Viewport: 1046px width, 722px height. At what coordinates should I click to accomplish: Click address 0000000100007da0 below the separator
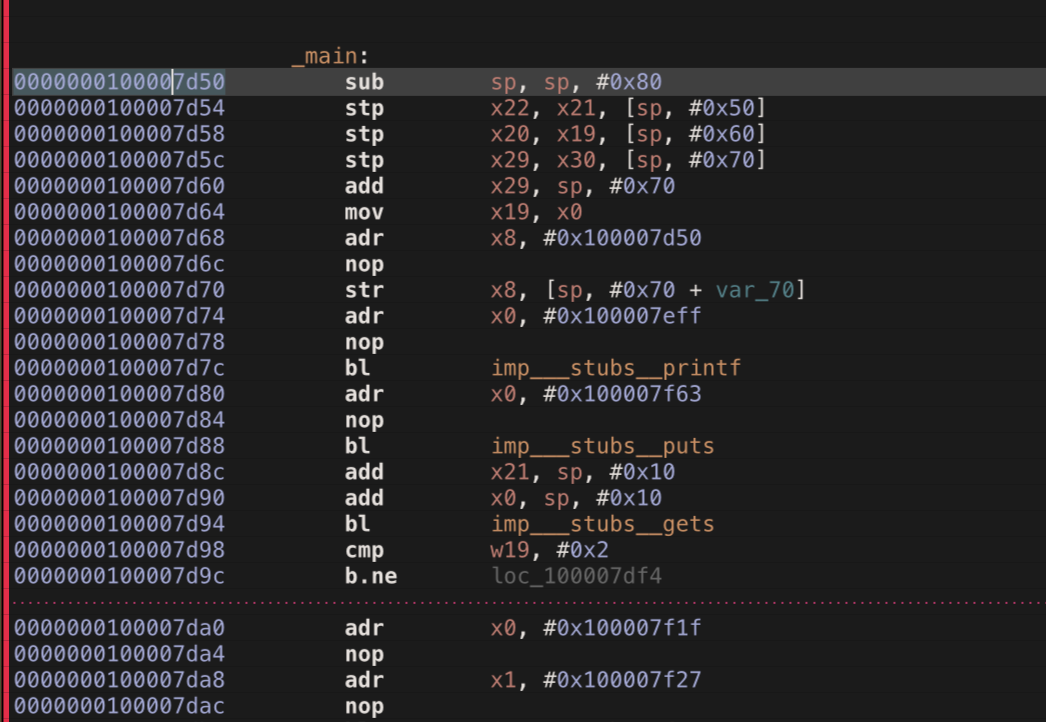pyautogui.click(x=118, y=628)
